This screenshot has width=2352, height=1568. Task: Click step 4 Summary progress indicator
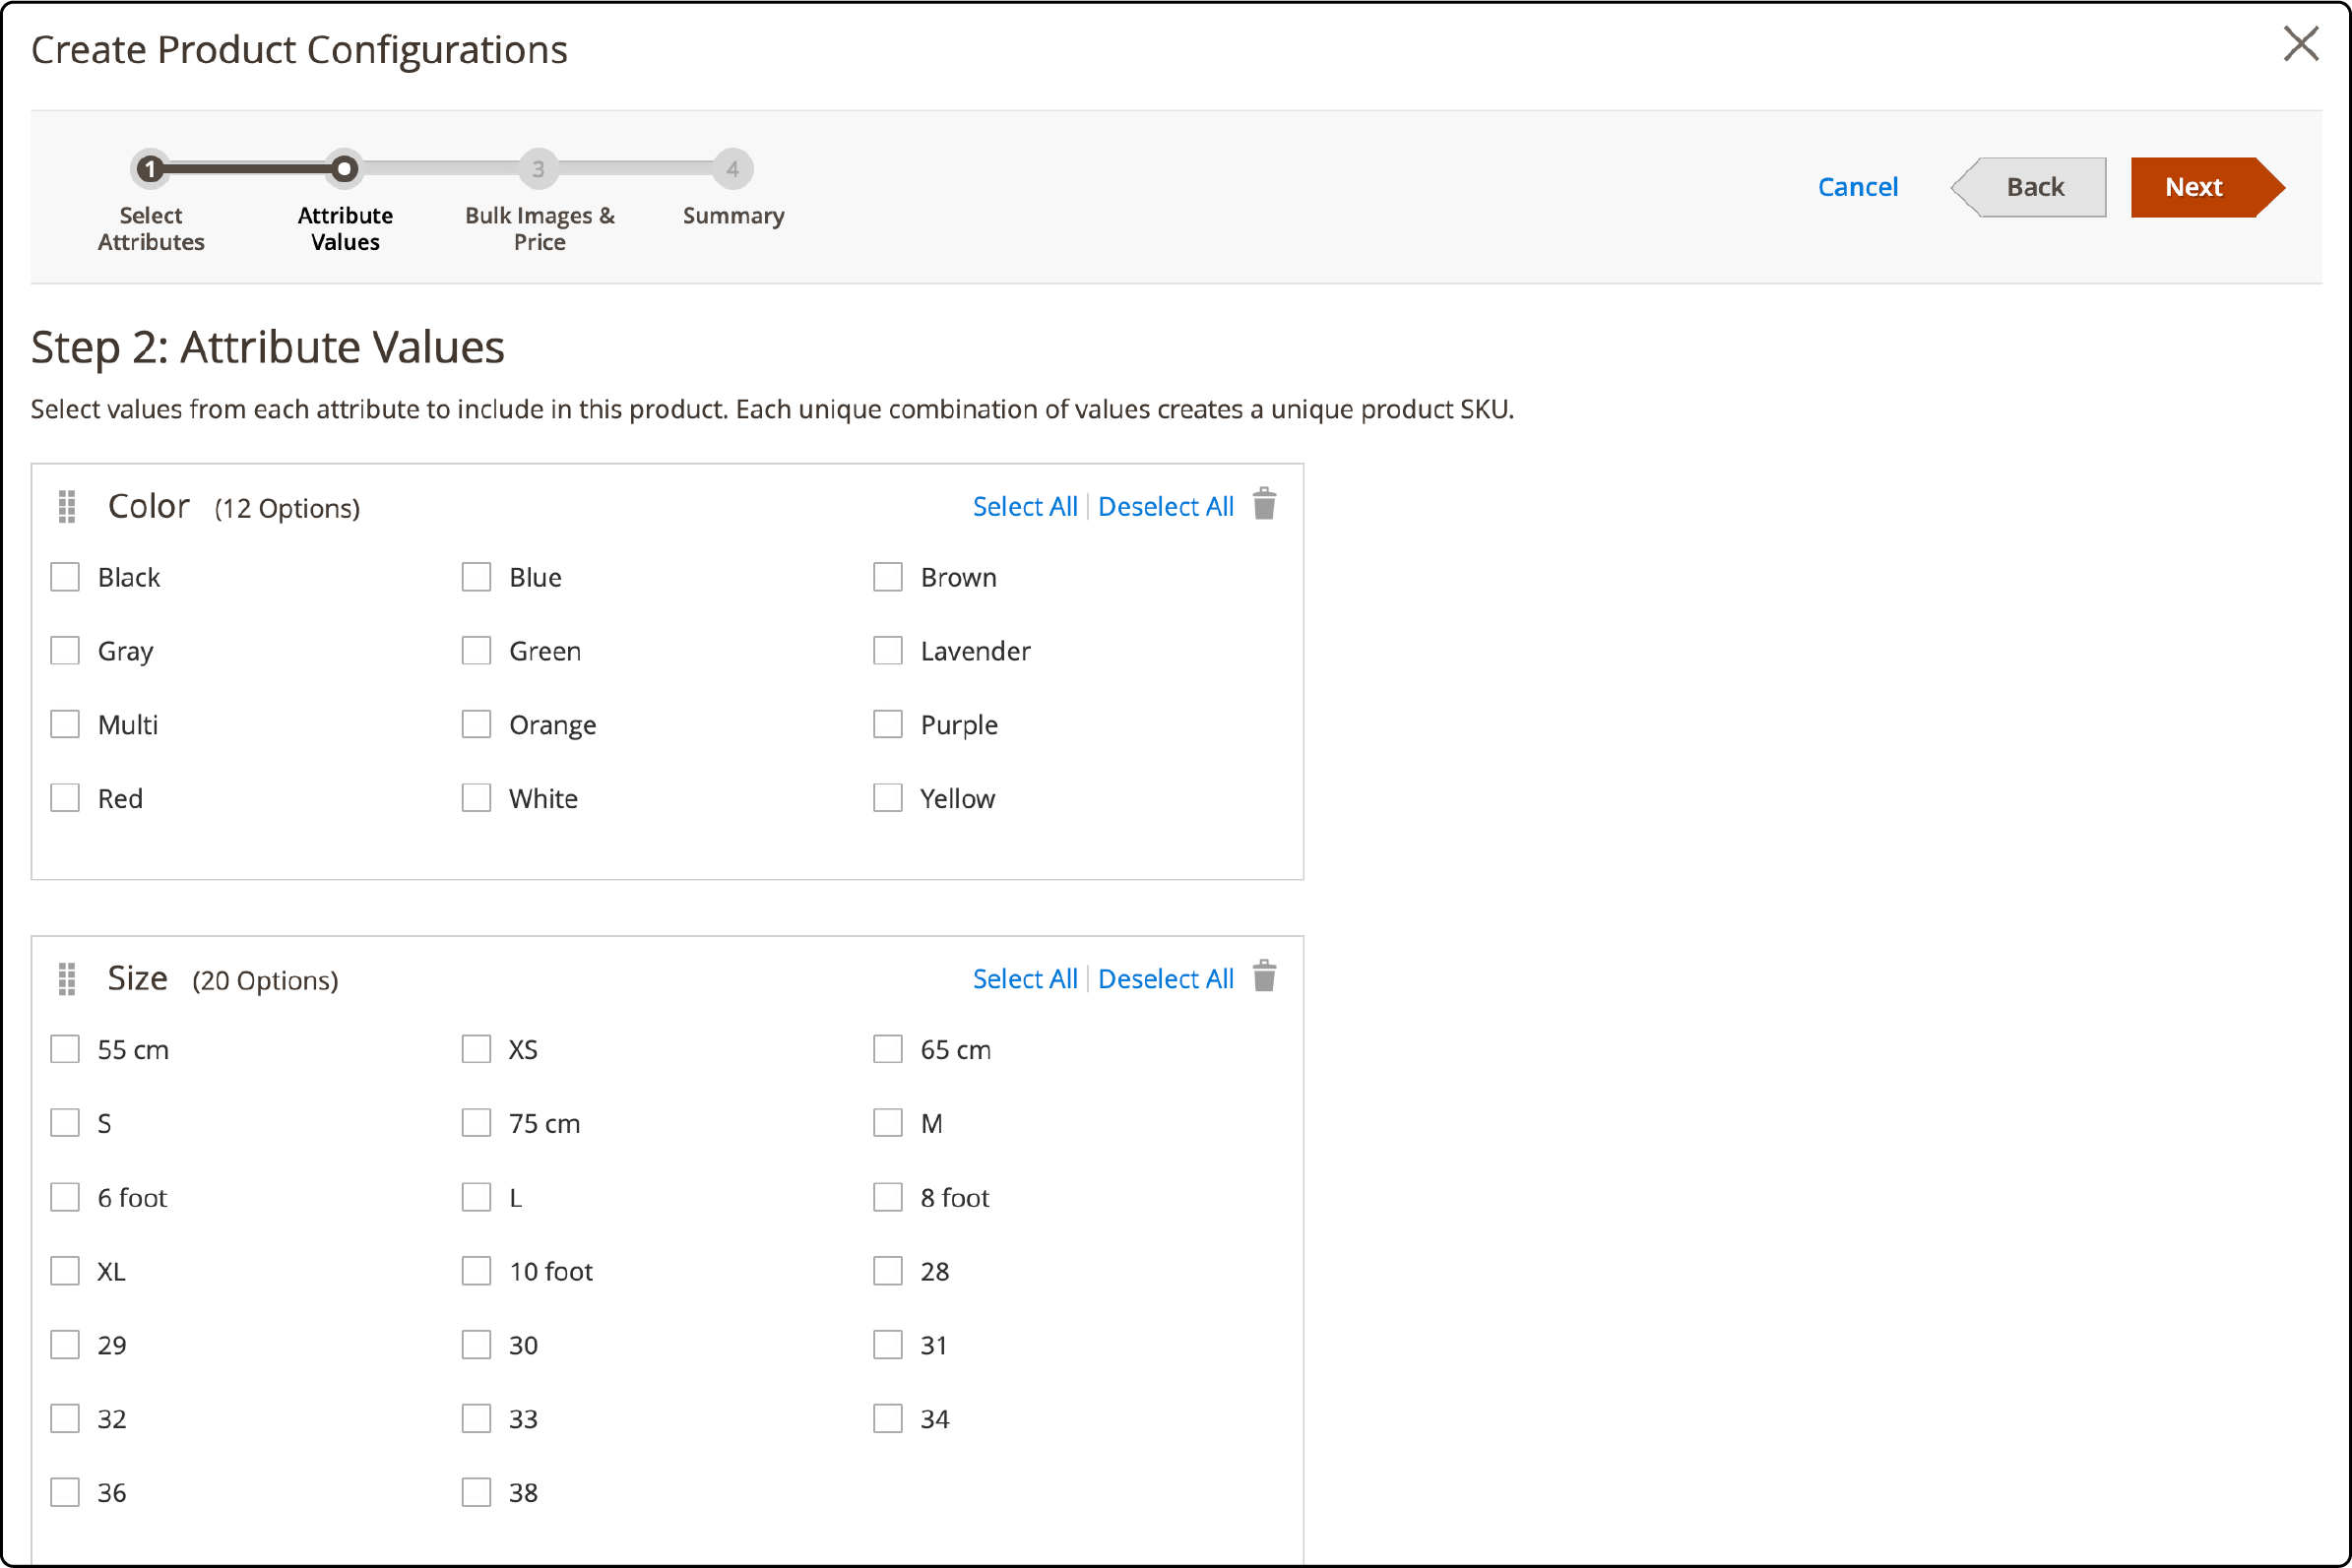pyautogui.click(x=730, y=169)
